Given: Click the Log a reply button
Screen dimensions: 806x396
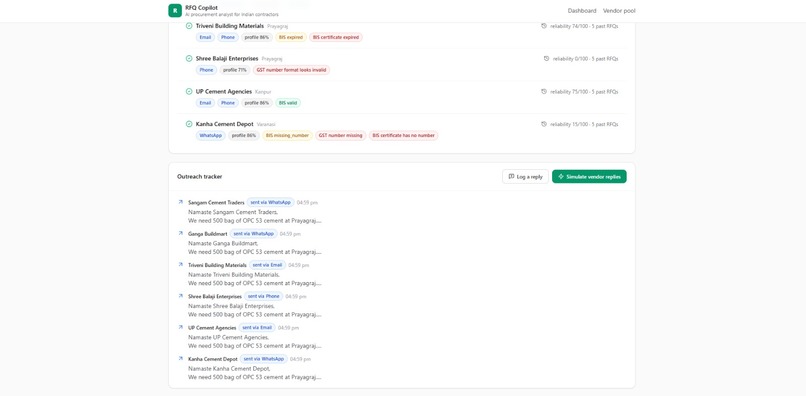Looking at the screenshot, I should (x=525, y=176).
